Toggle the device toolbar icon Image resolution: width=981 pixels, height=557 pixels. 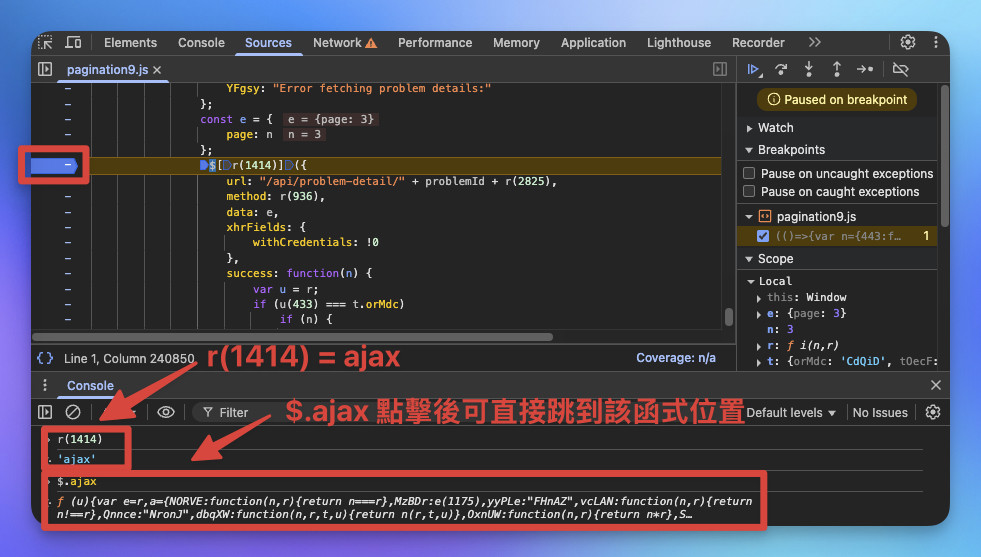[x=73, y=42]
